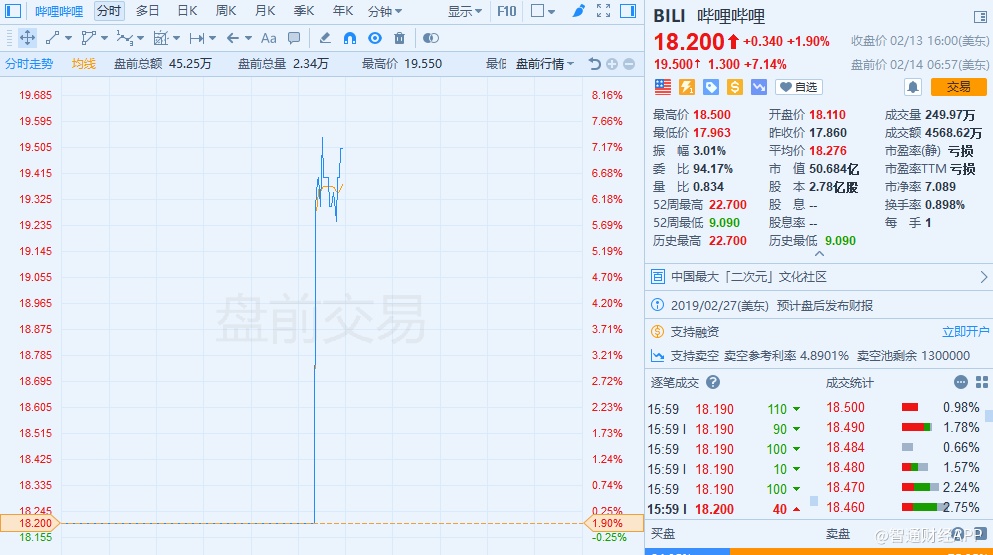This screenshot has height=555, width=993.
Task: Switch to 月K monthly candlestick tab
Action: click(x=265, y=11)
